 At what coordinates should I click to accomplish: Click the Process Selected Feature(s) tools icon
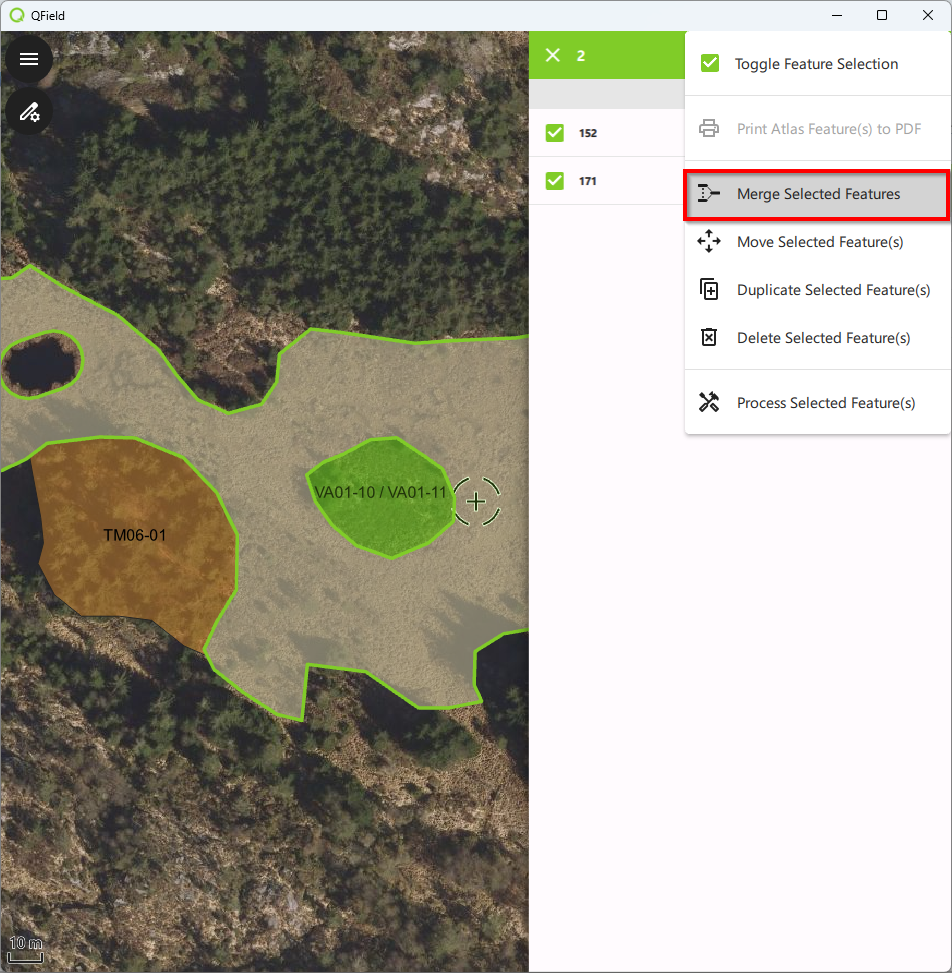[709, 403]
